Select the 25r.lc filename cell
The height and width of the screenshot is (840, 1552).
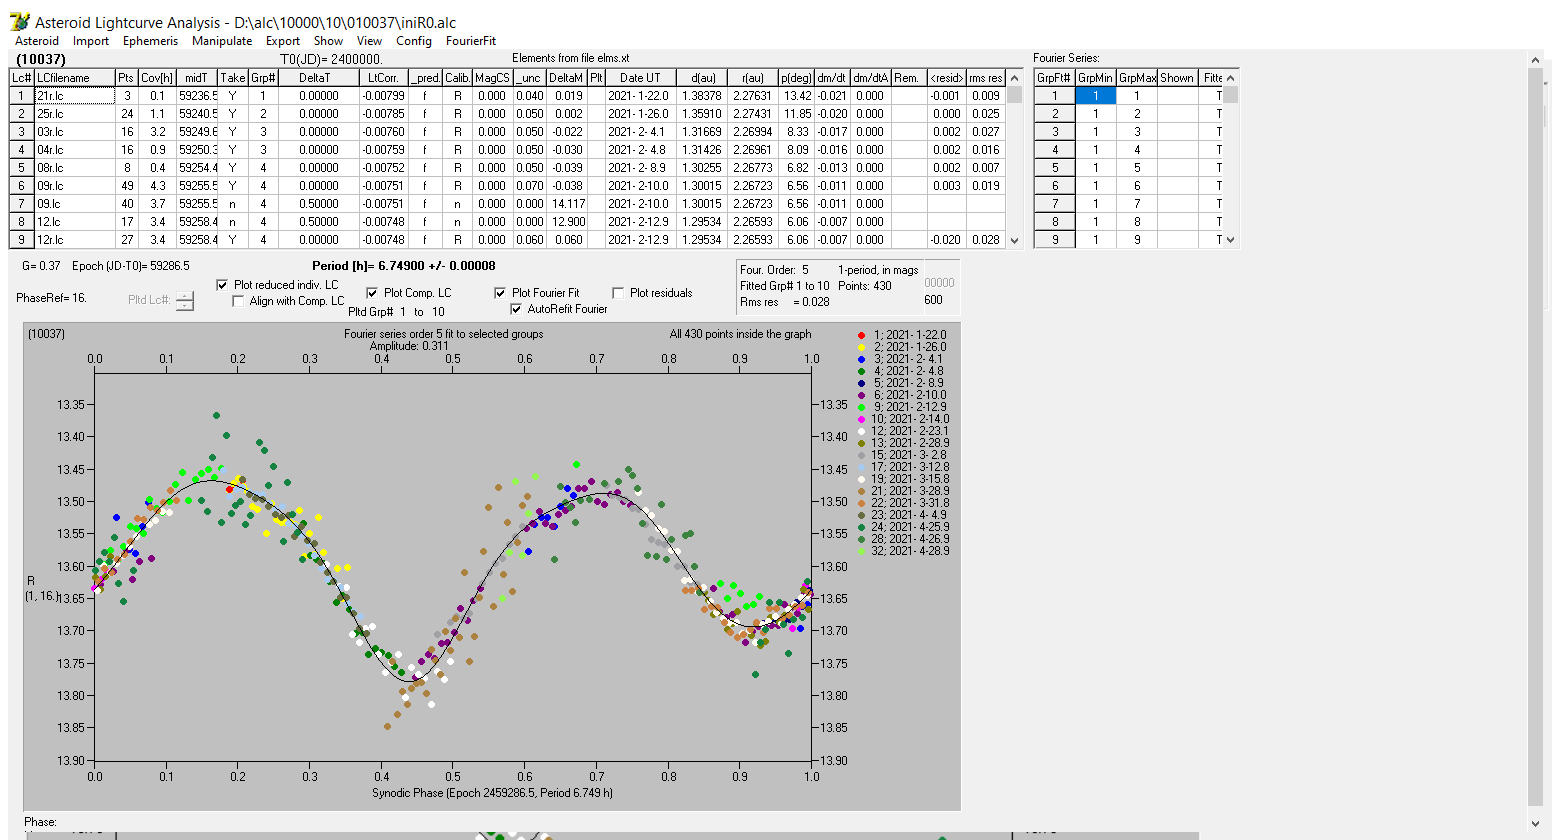74,114
